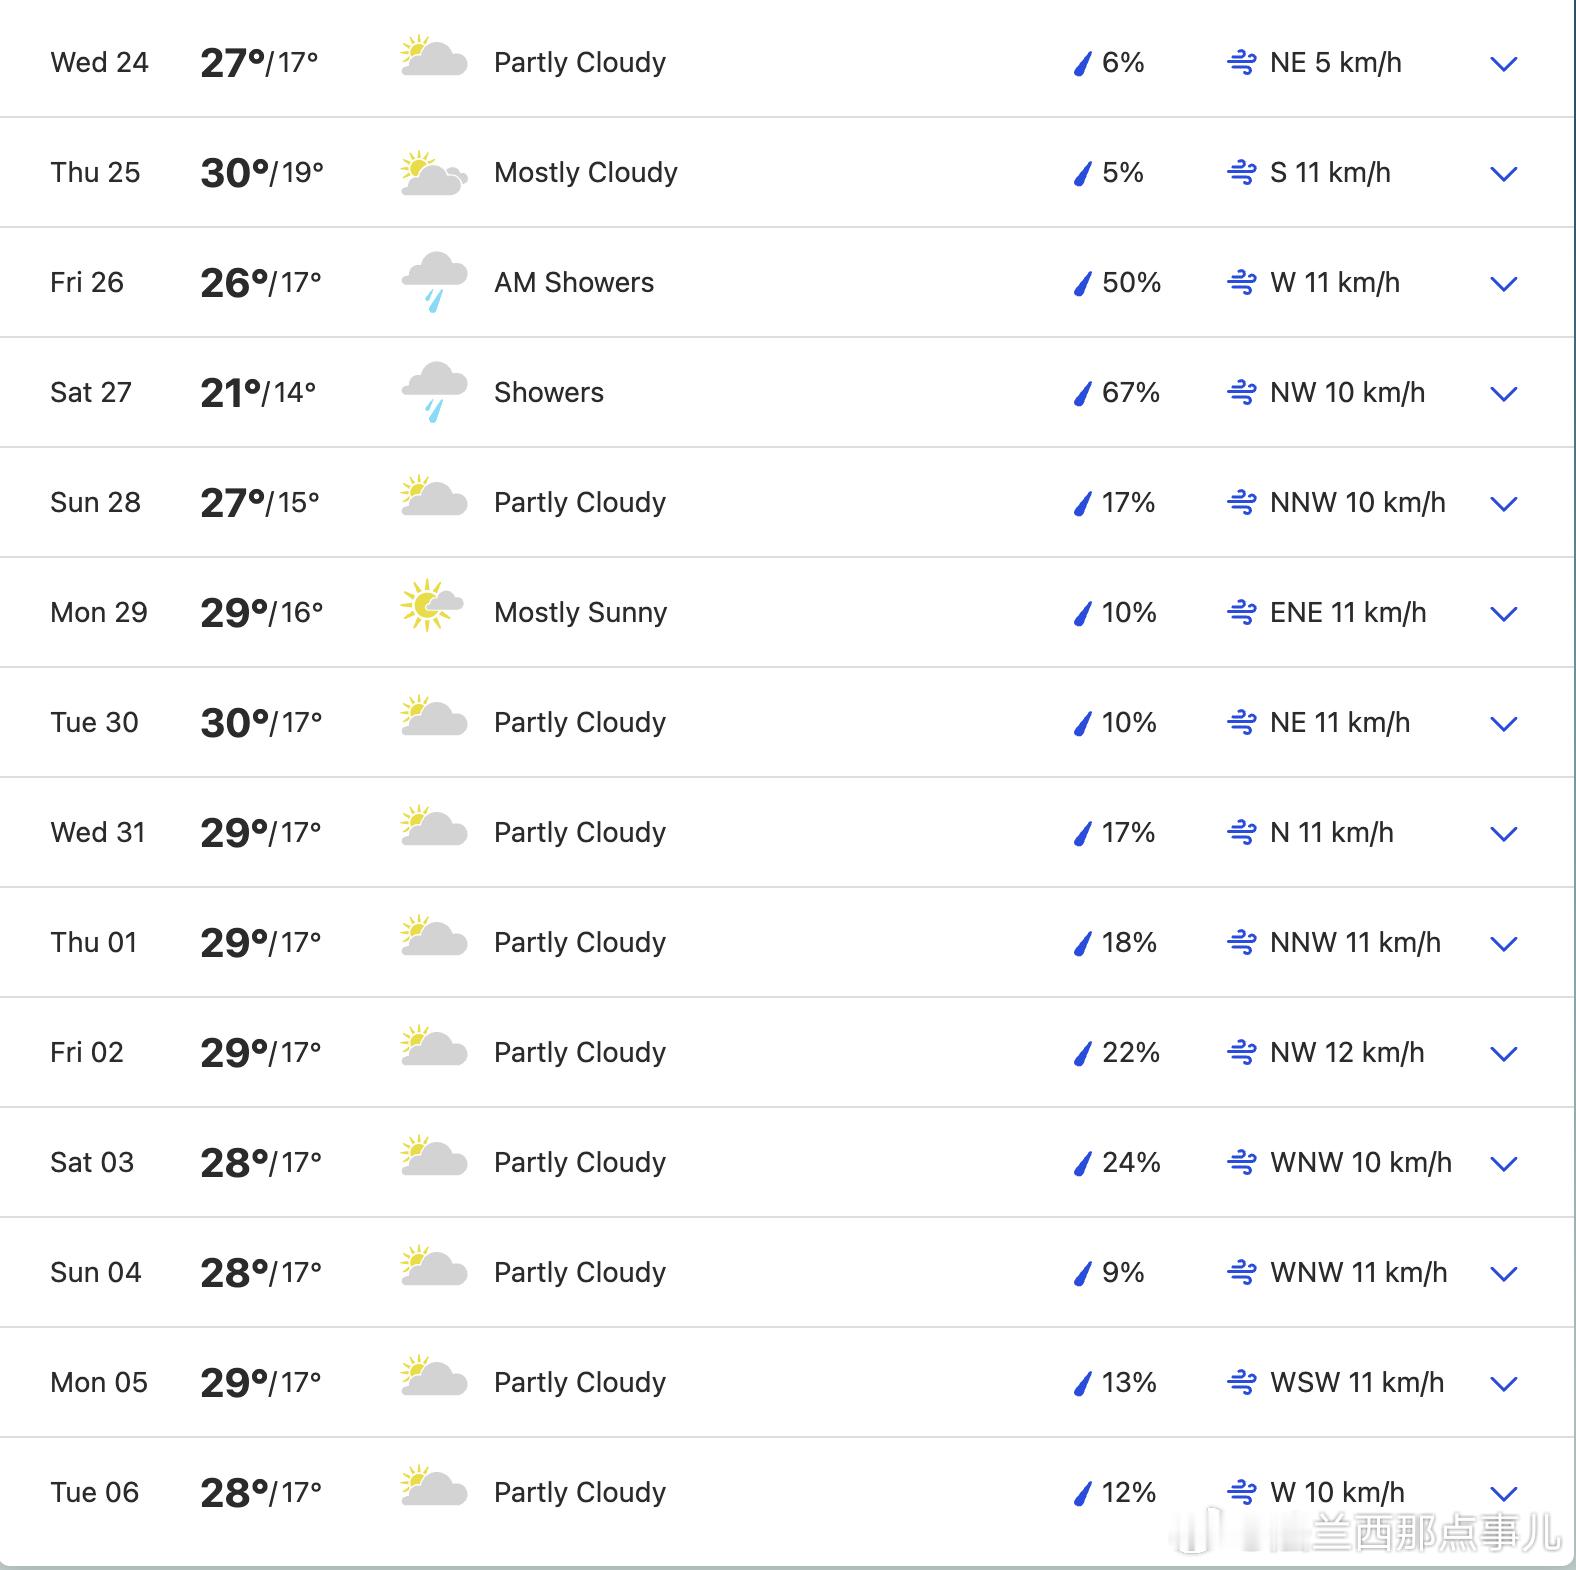Expand the Sat 27 forecast details chevron
Image resolution: width=1576 pixels, height=1570 pixels.
coord(1503,394)
